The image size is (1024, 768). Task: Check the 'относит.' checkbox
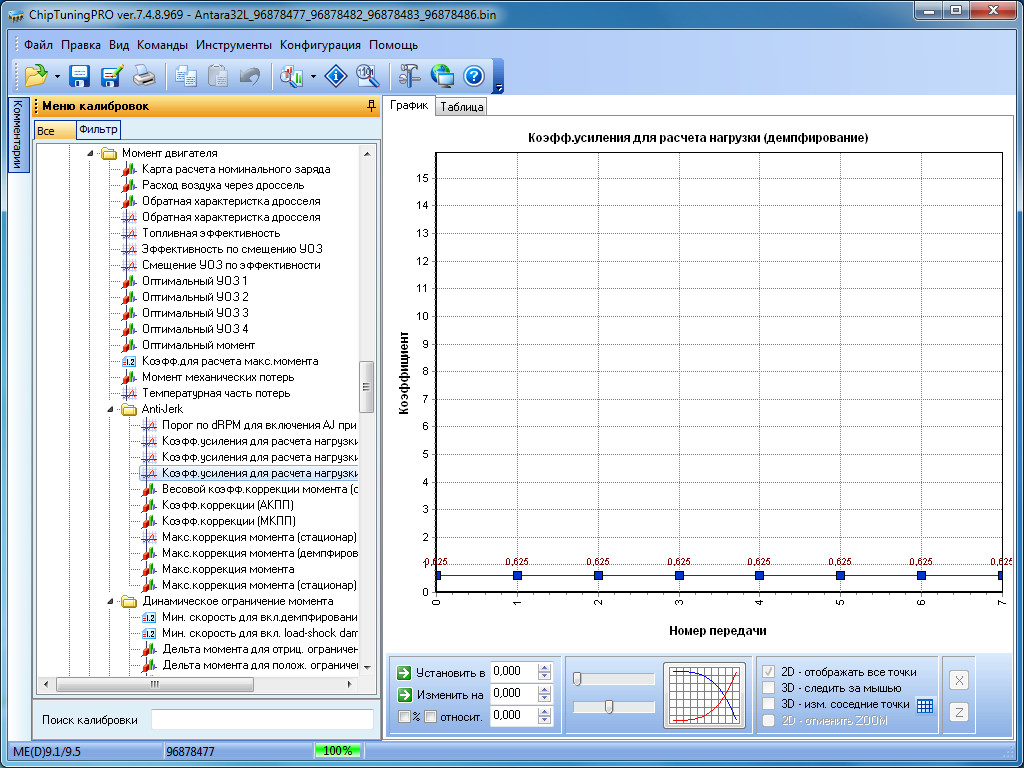[430, 716]
